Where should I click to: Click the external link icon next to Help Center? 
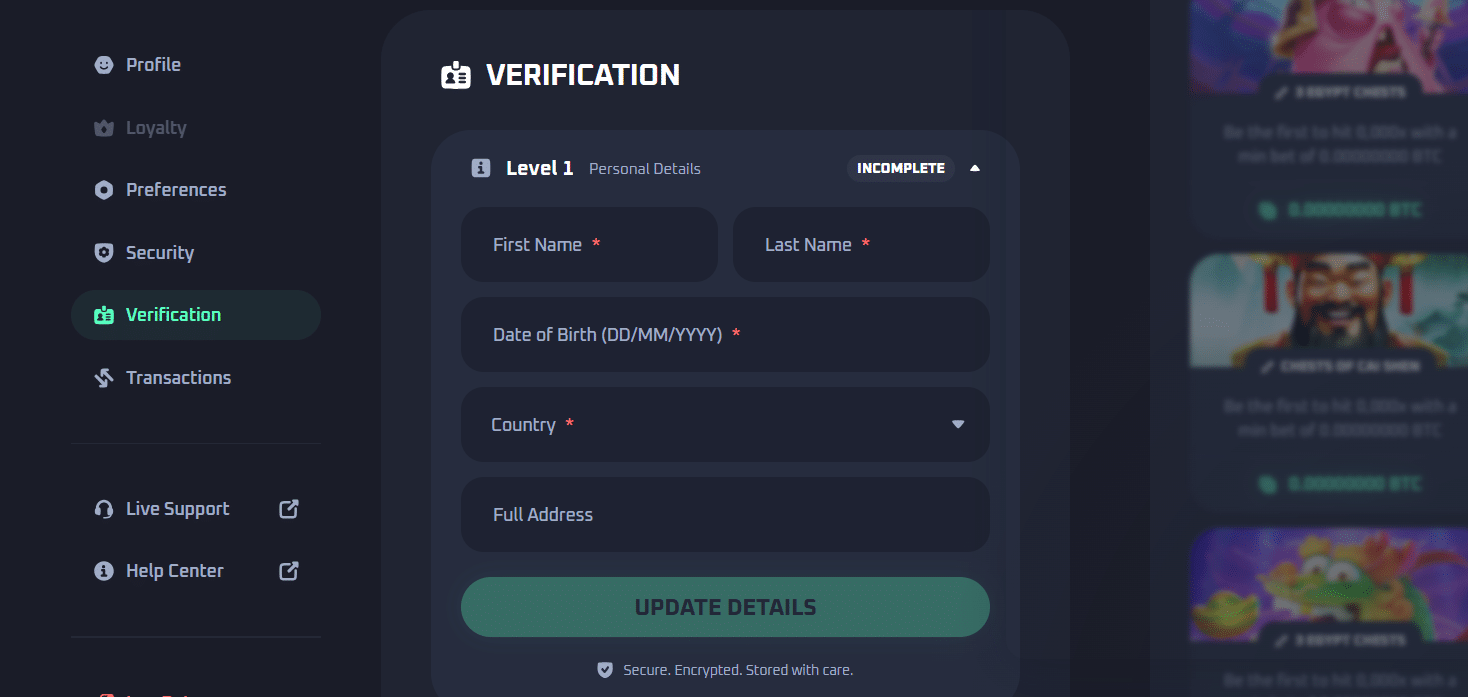click(x=287, y=570)
